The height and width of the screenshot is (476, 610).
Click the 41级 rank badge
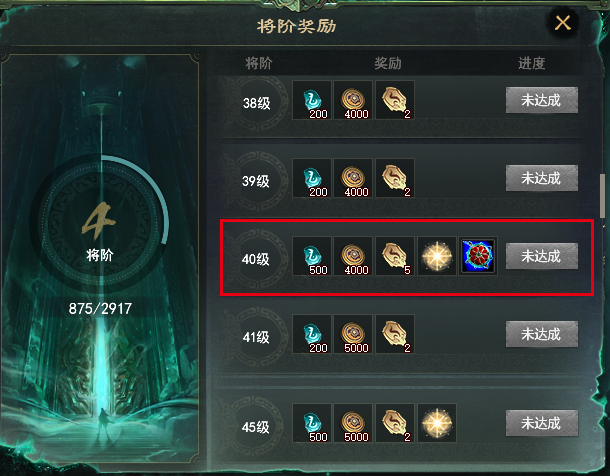point(257,337)
